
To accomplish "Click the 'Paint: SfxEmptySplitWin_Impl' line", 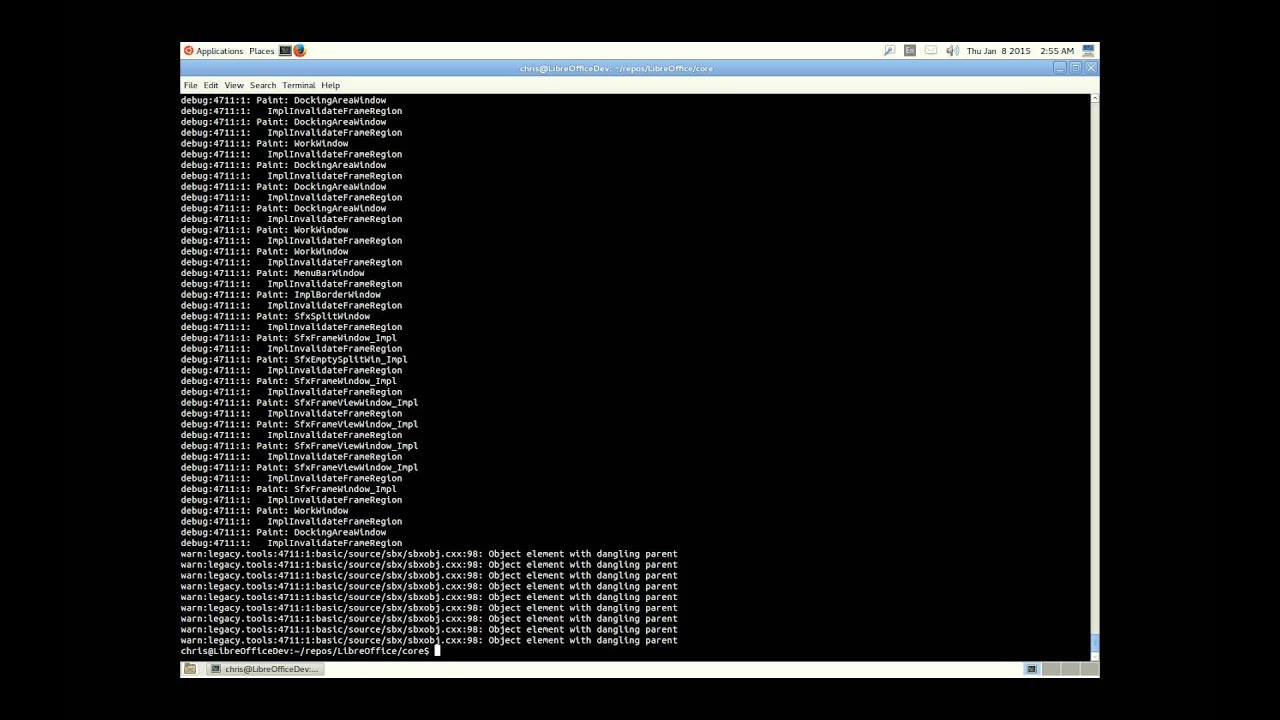I will pos(294,359).
